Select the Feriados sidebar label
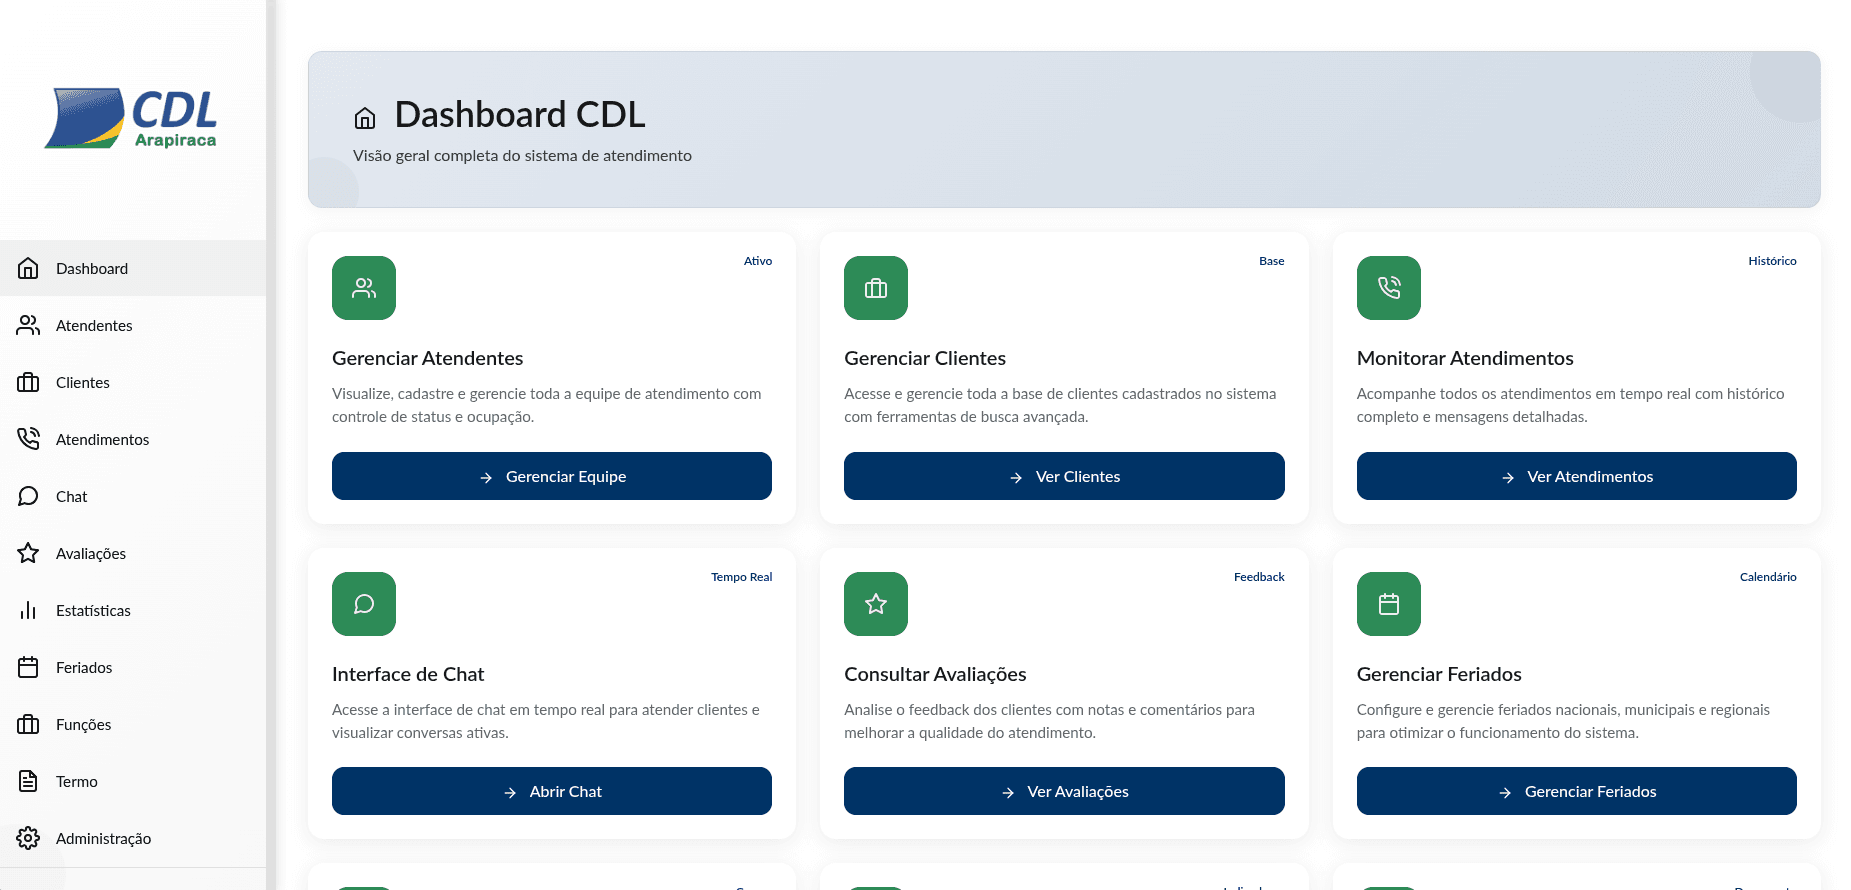This screenshot has width=1851, height=890. coord(84,667)
